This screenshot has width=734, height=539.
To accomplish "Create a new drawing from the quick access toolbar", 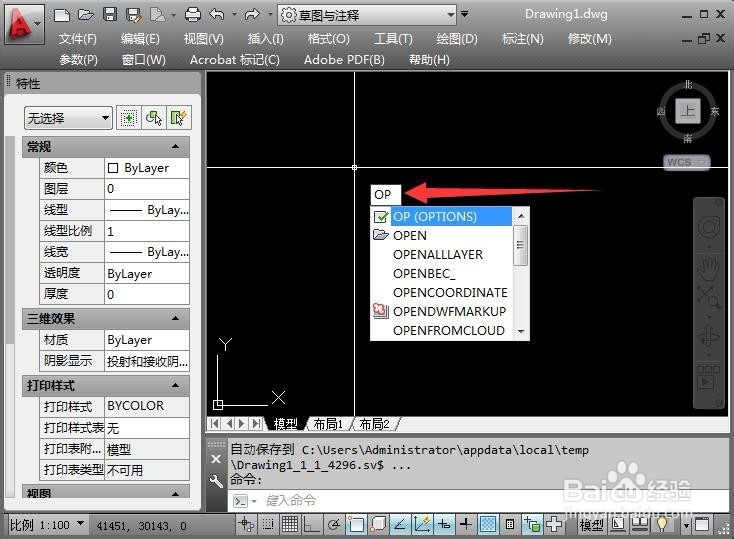I will click(61, 15).
